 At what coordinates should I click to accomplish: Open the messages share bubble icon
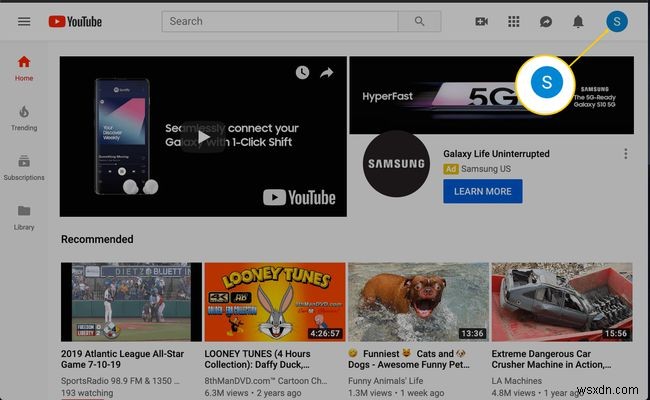click(x=546, y=22)
